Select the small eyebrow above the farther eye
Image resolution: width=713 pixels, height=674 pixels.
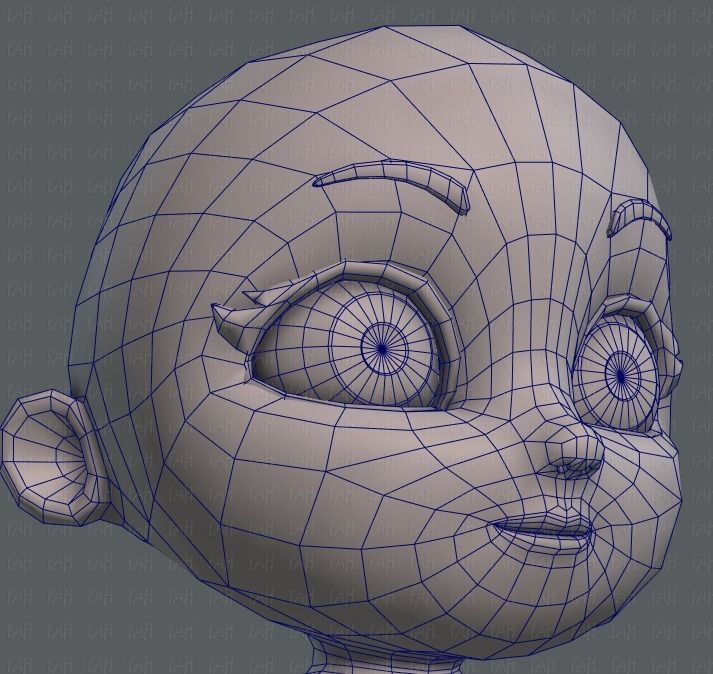pyautogui.click(x=639, y=218)
